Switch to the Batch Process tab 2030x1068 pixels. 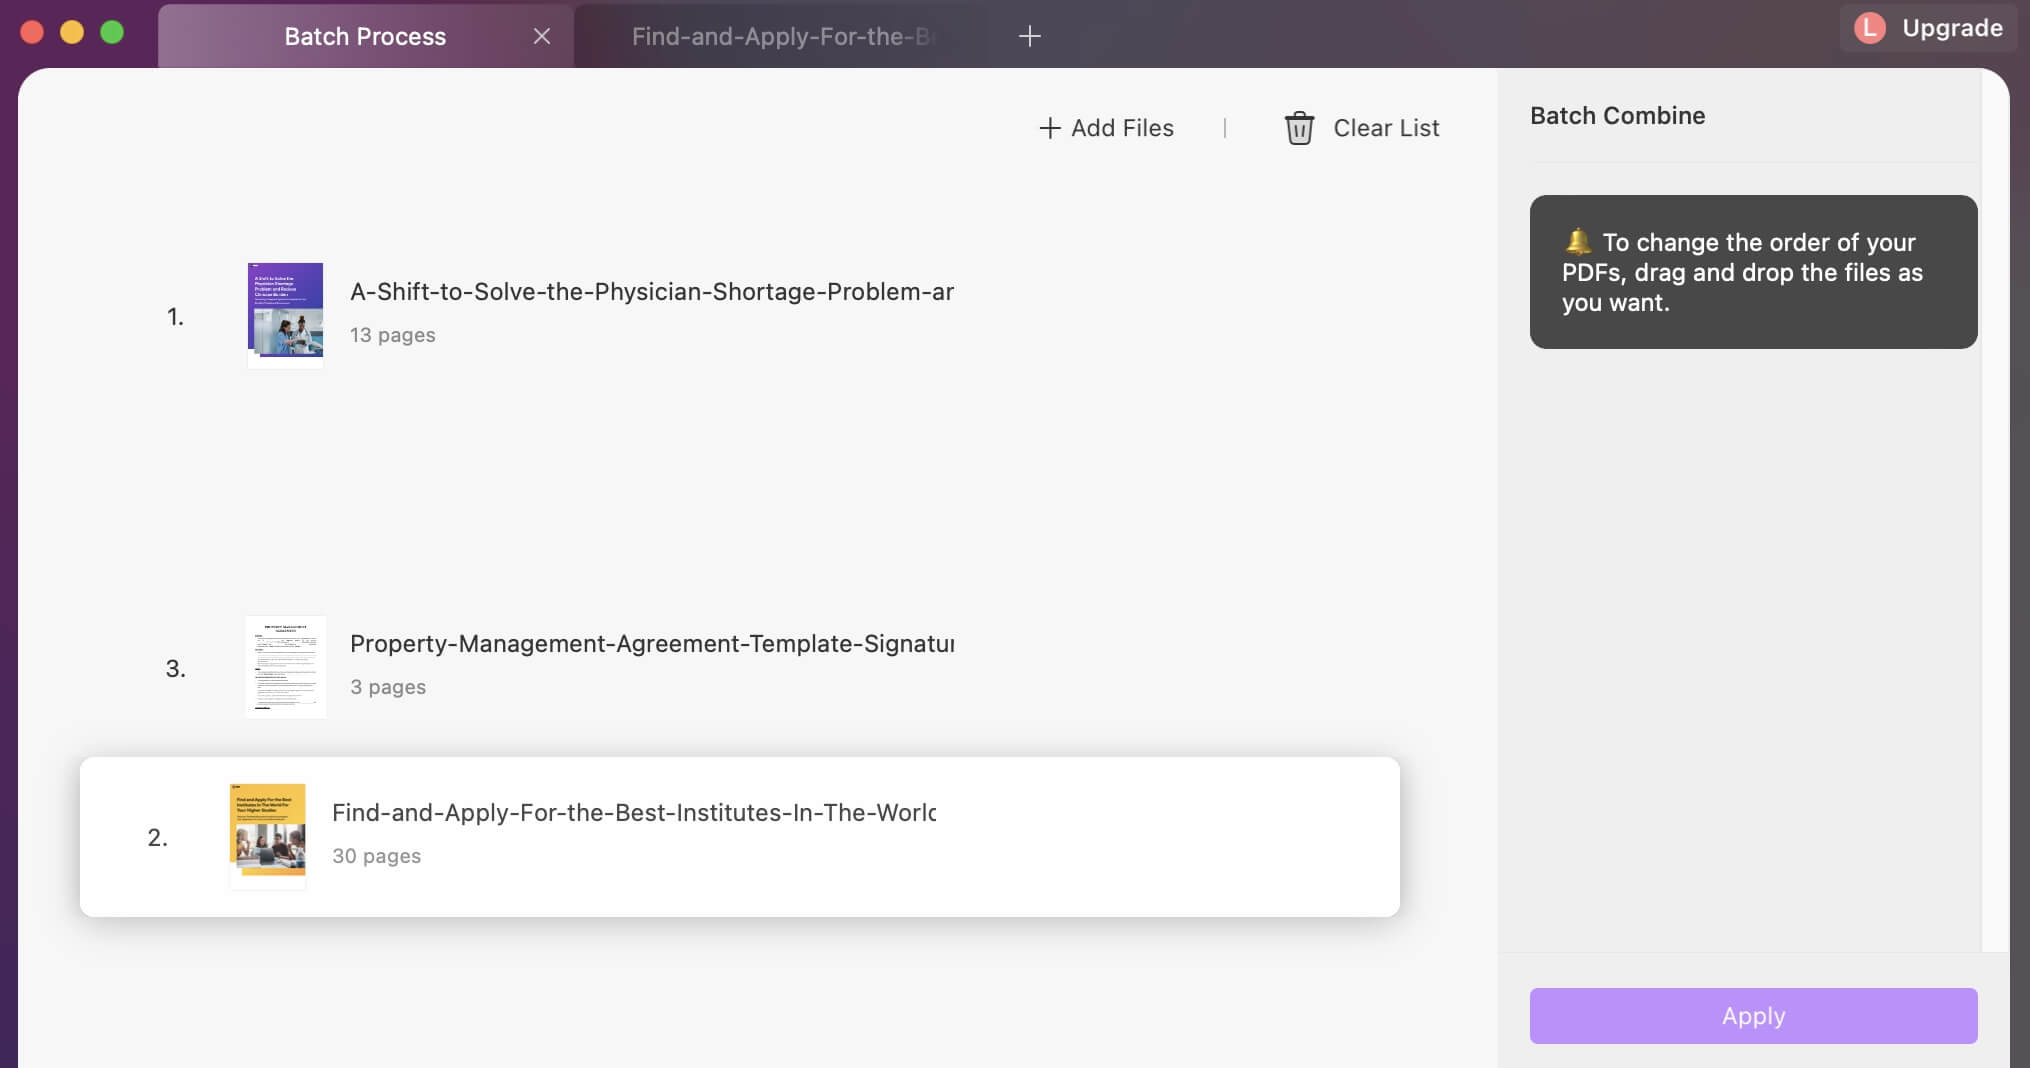pyautogui.click(x=365, y=36)
